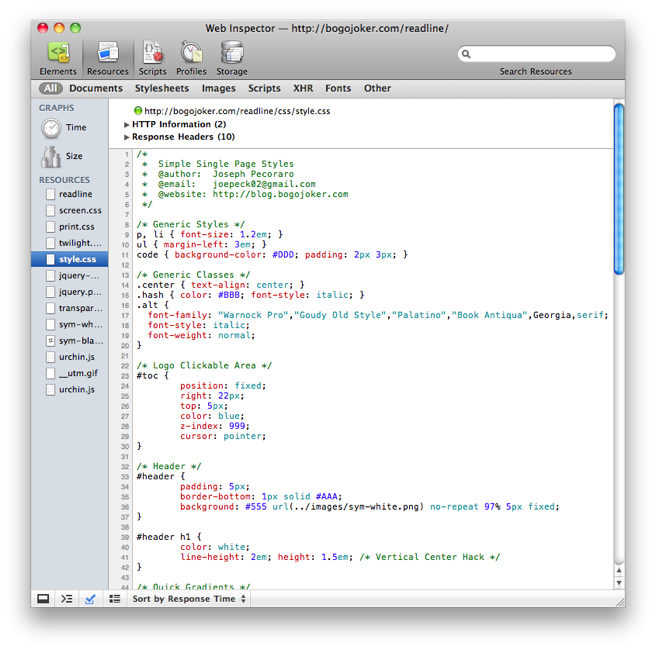Filter resources by All
Viewport: 656px width, 650px height.
[x=51, y=88]
